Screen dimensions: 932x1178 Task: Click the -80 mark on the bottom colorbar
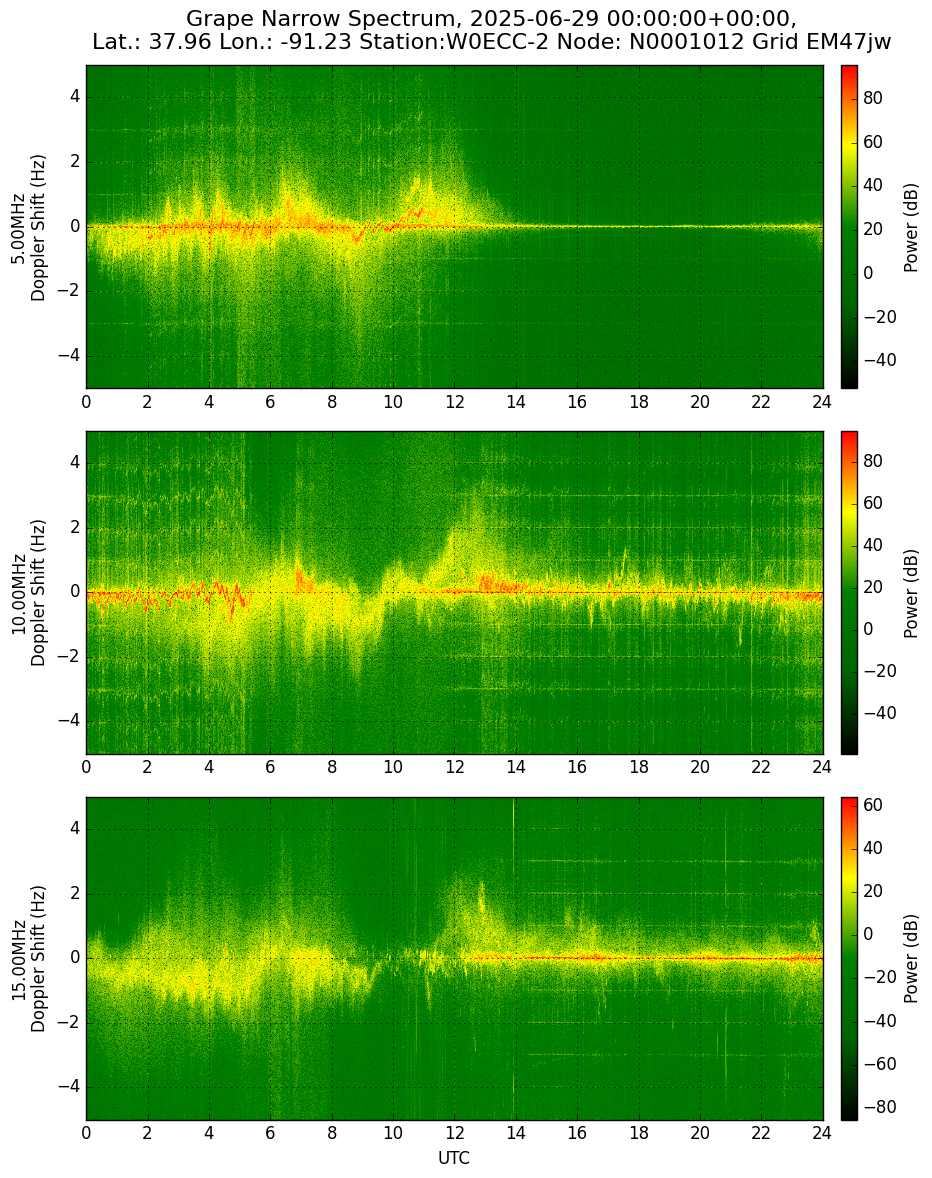coord(877,1107)
